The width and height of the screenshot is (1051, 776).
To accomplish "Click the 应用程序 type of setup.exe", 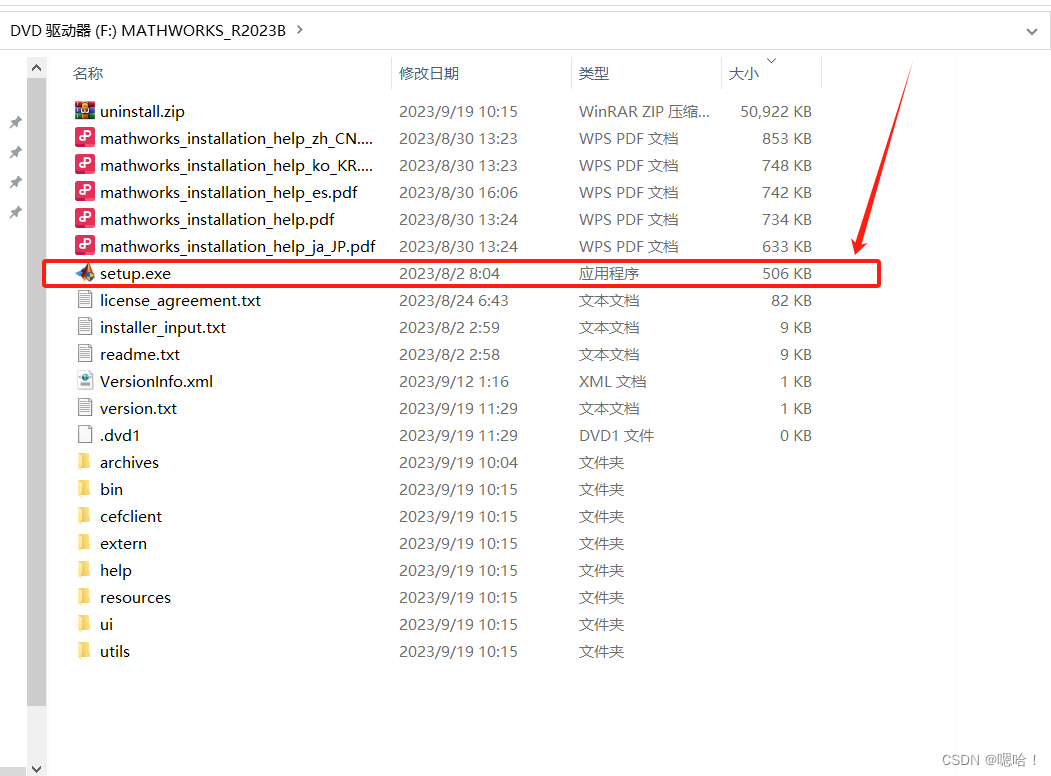I will point(609,273).
